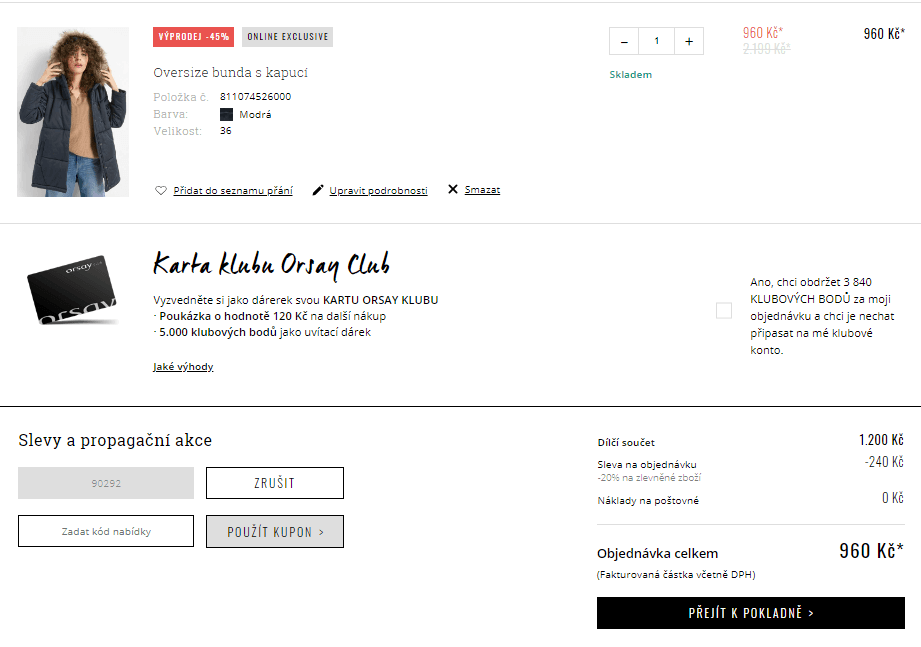Click the applied coupon code field 90292
The image size is (921, 647).
click(x=106, y=483)
